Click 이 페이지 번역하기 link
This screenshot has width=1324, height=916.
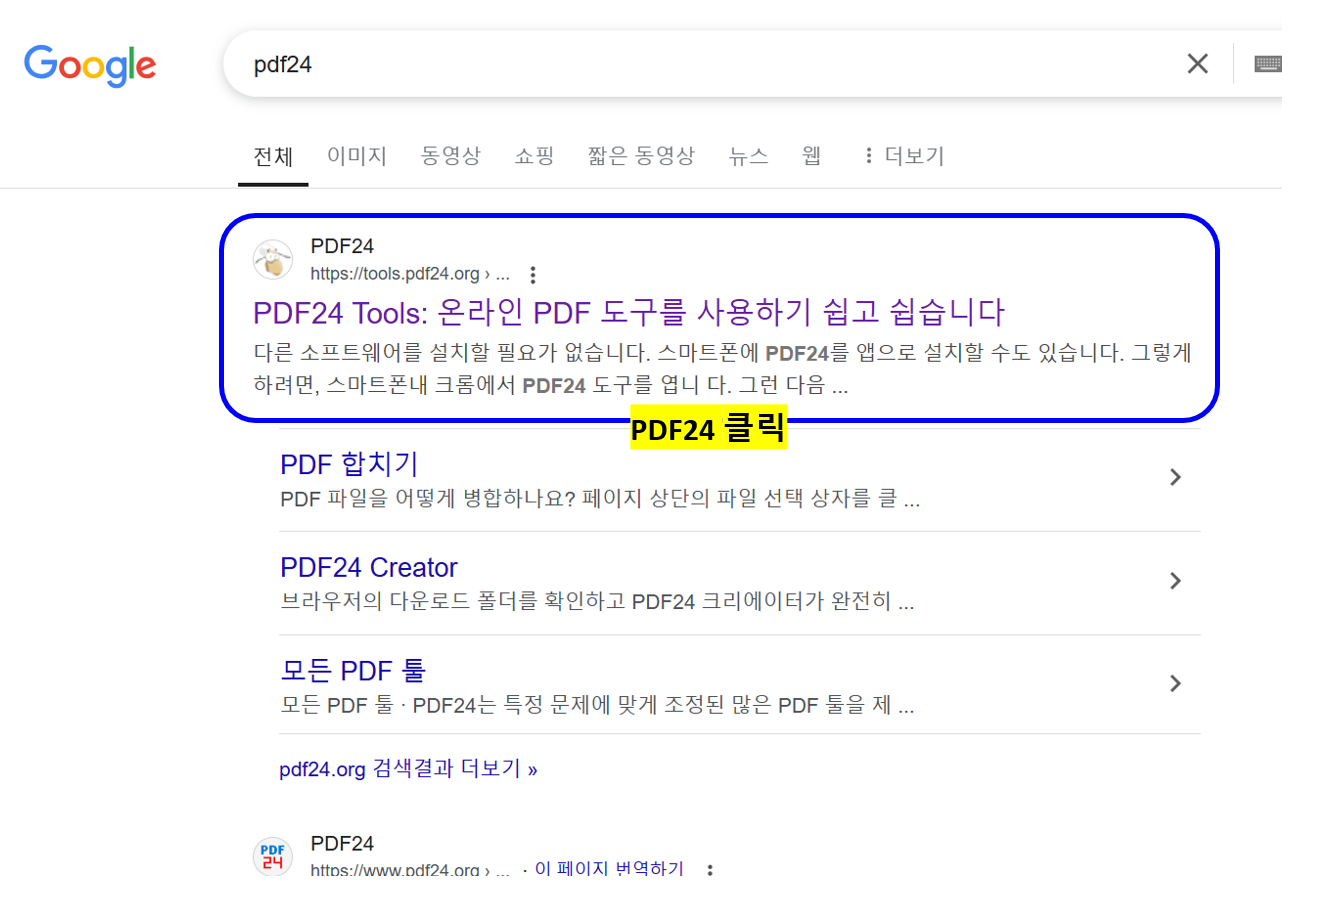point(609,869)
